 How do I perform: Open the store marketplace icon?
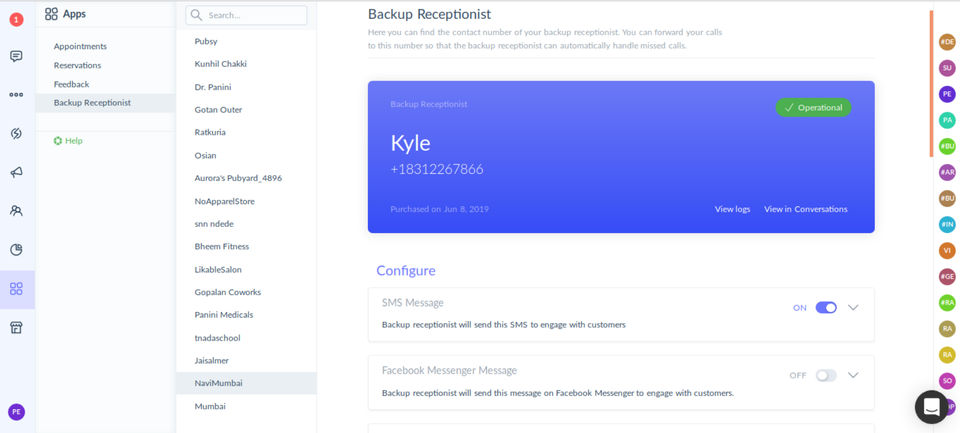coord(16,327)
